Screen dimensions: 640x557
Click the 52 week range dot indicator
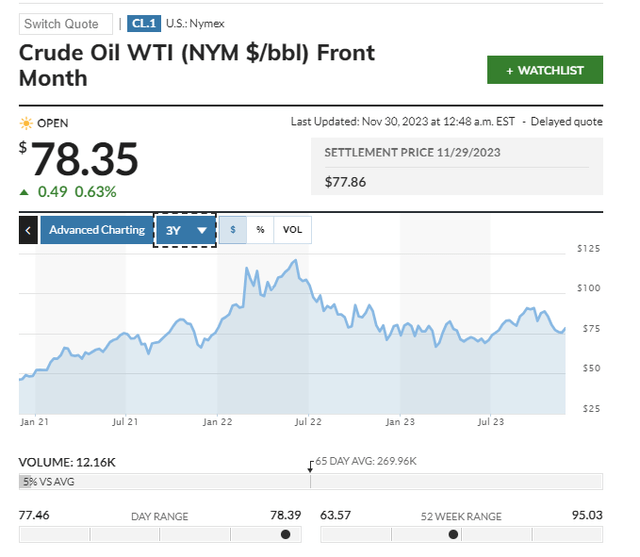coord(453,534)
